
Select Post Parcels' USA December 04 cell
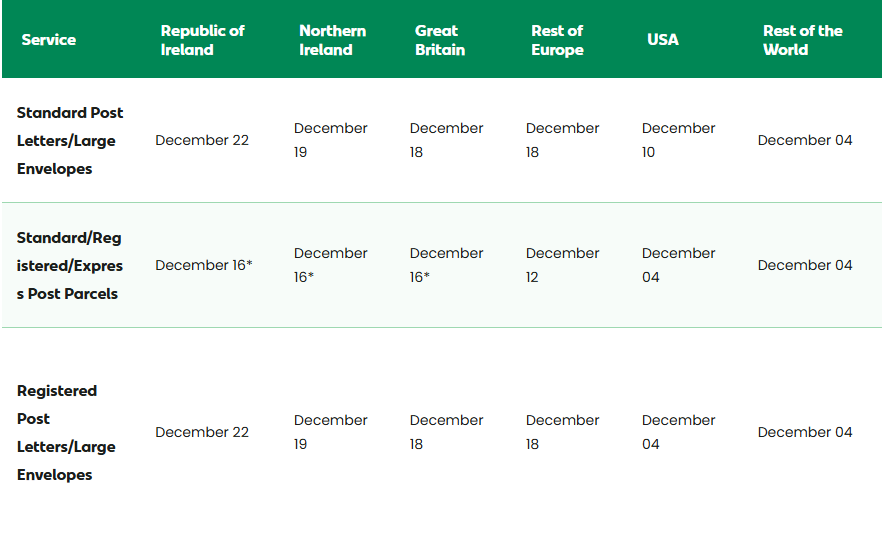point(678,265)
